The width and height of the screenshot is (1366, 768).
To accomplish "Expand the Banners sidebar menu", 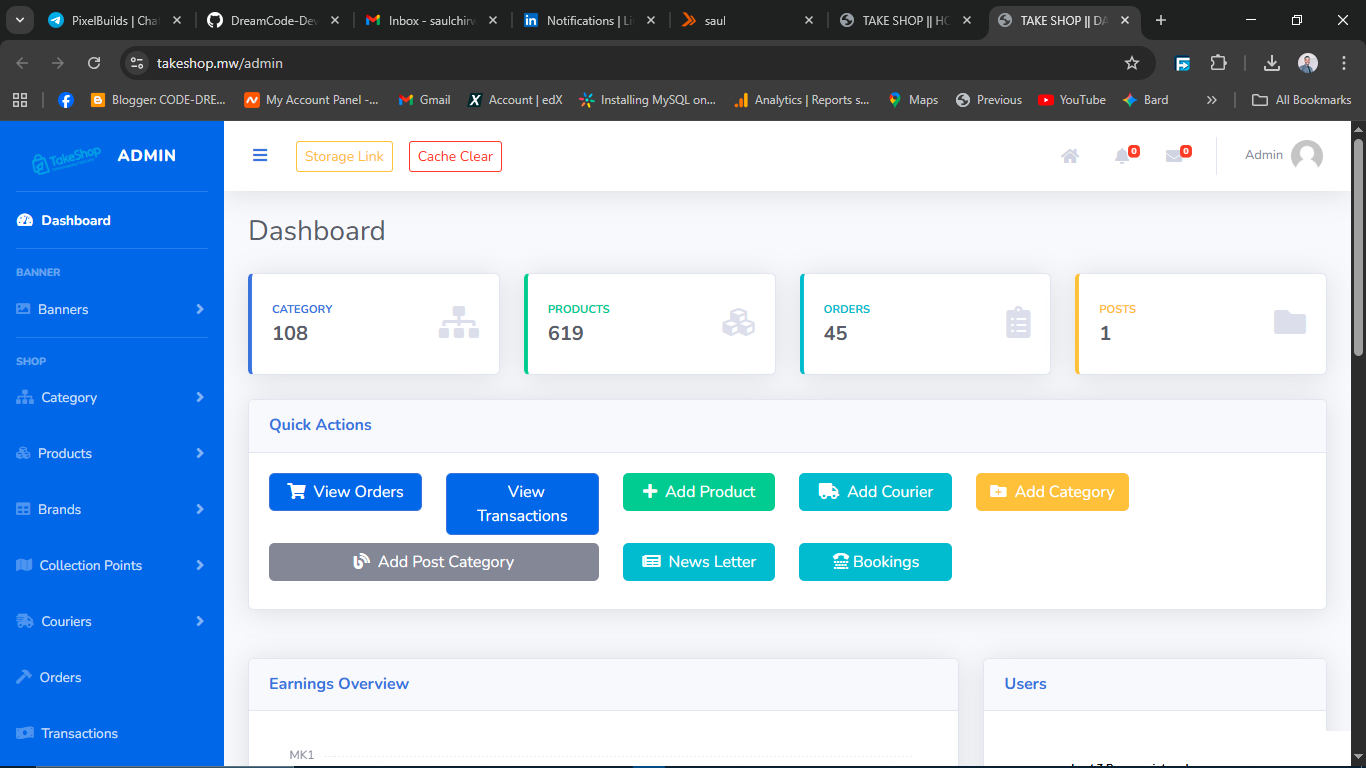I will pyautogui.click(x=111, y=309).
